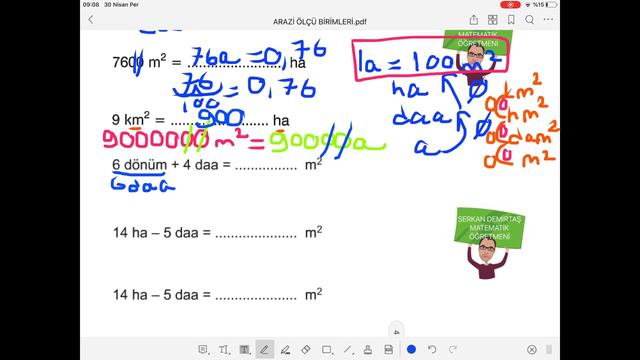The width and height of the screenshot is (640, 360).
Task: Tap the second '14 ha – 5 daa' question
Action: (218, 294)
